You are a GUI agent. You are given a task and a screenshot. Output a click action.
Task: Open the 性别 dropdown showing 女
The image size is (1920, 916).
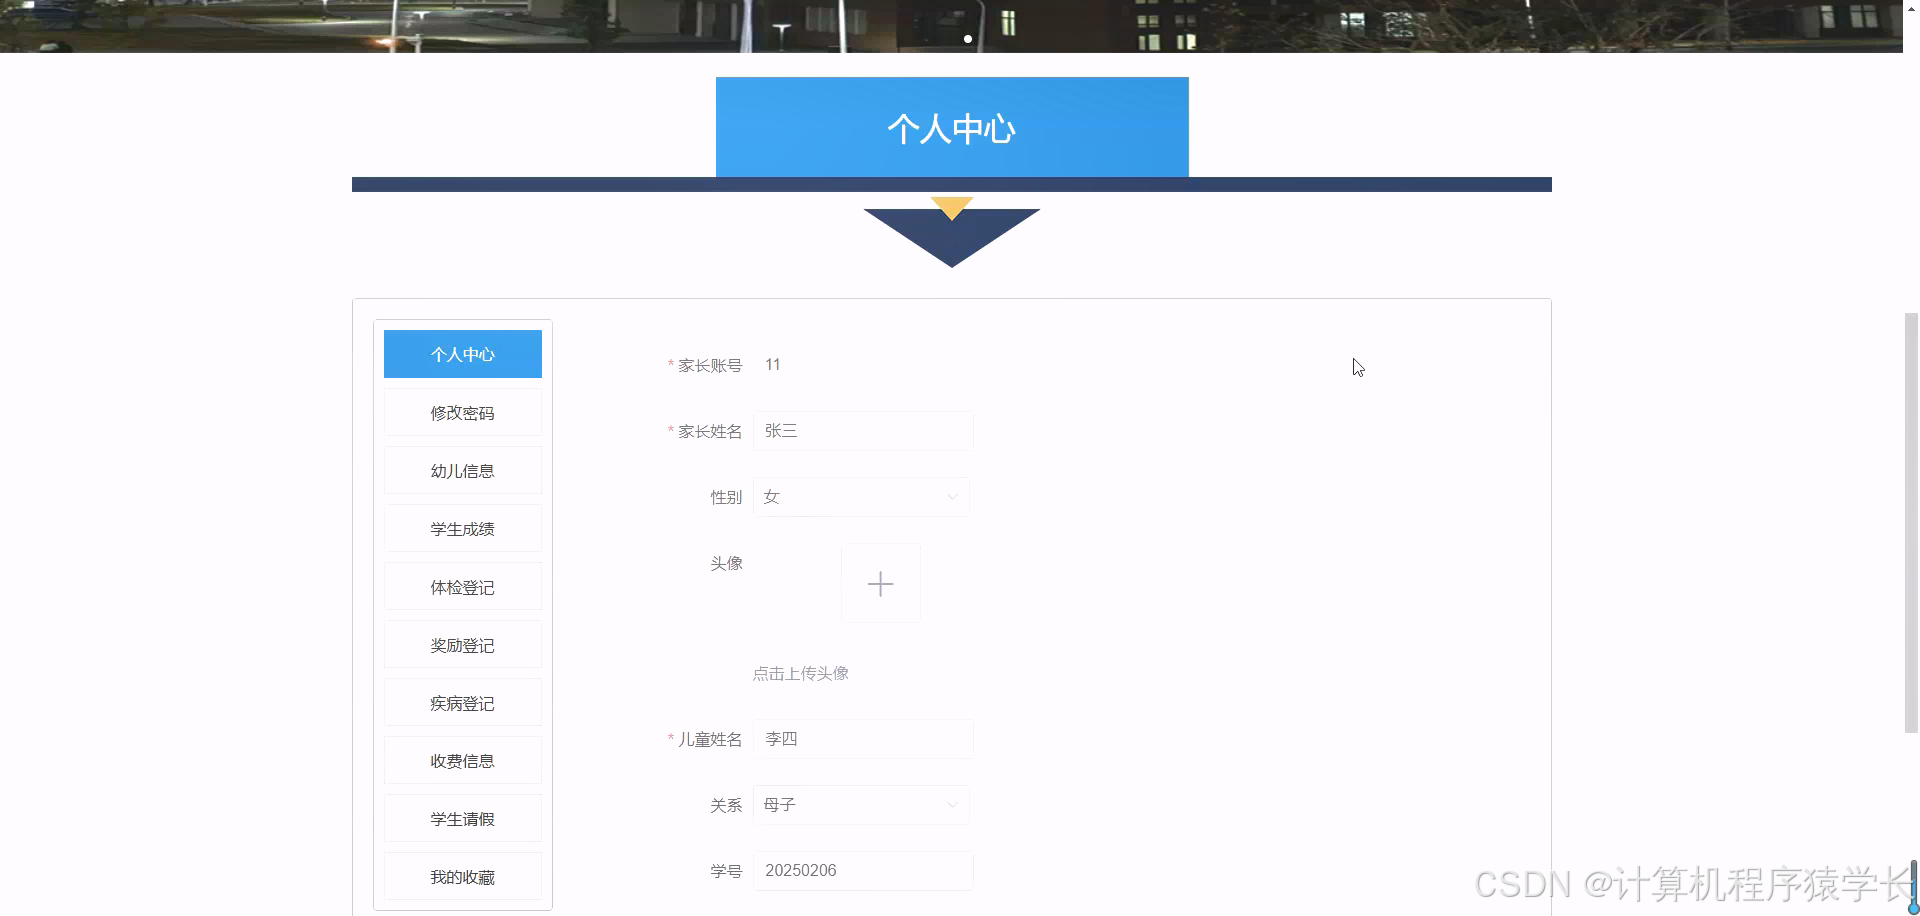(861, 497)
